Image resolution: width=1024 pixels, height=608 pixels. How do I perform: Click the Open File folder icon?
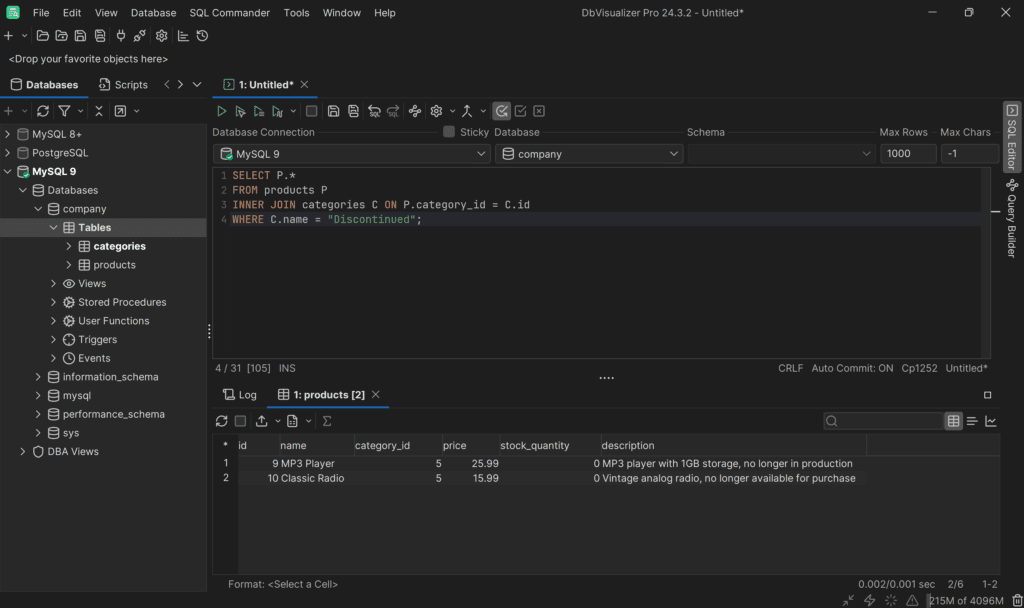(42, 36)
